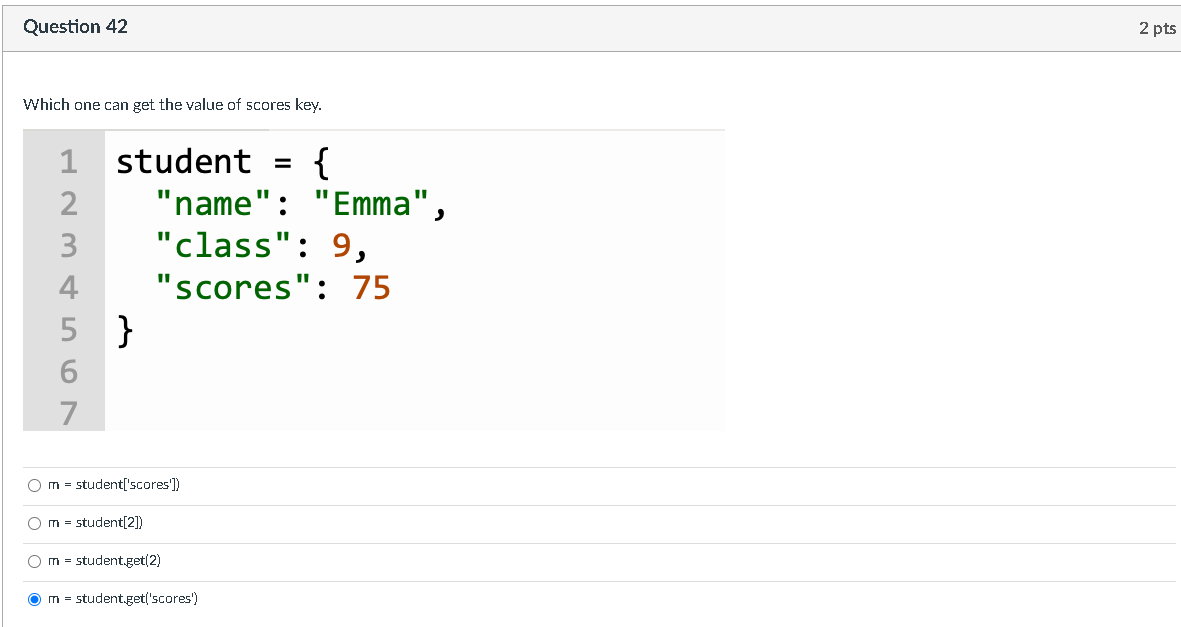Place cursor on the student = { code line
1181x627 pixels.
(223, 161)
